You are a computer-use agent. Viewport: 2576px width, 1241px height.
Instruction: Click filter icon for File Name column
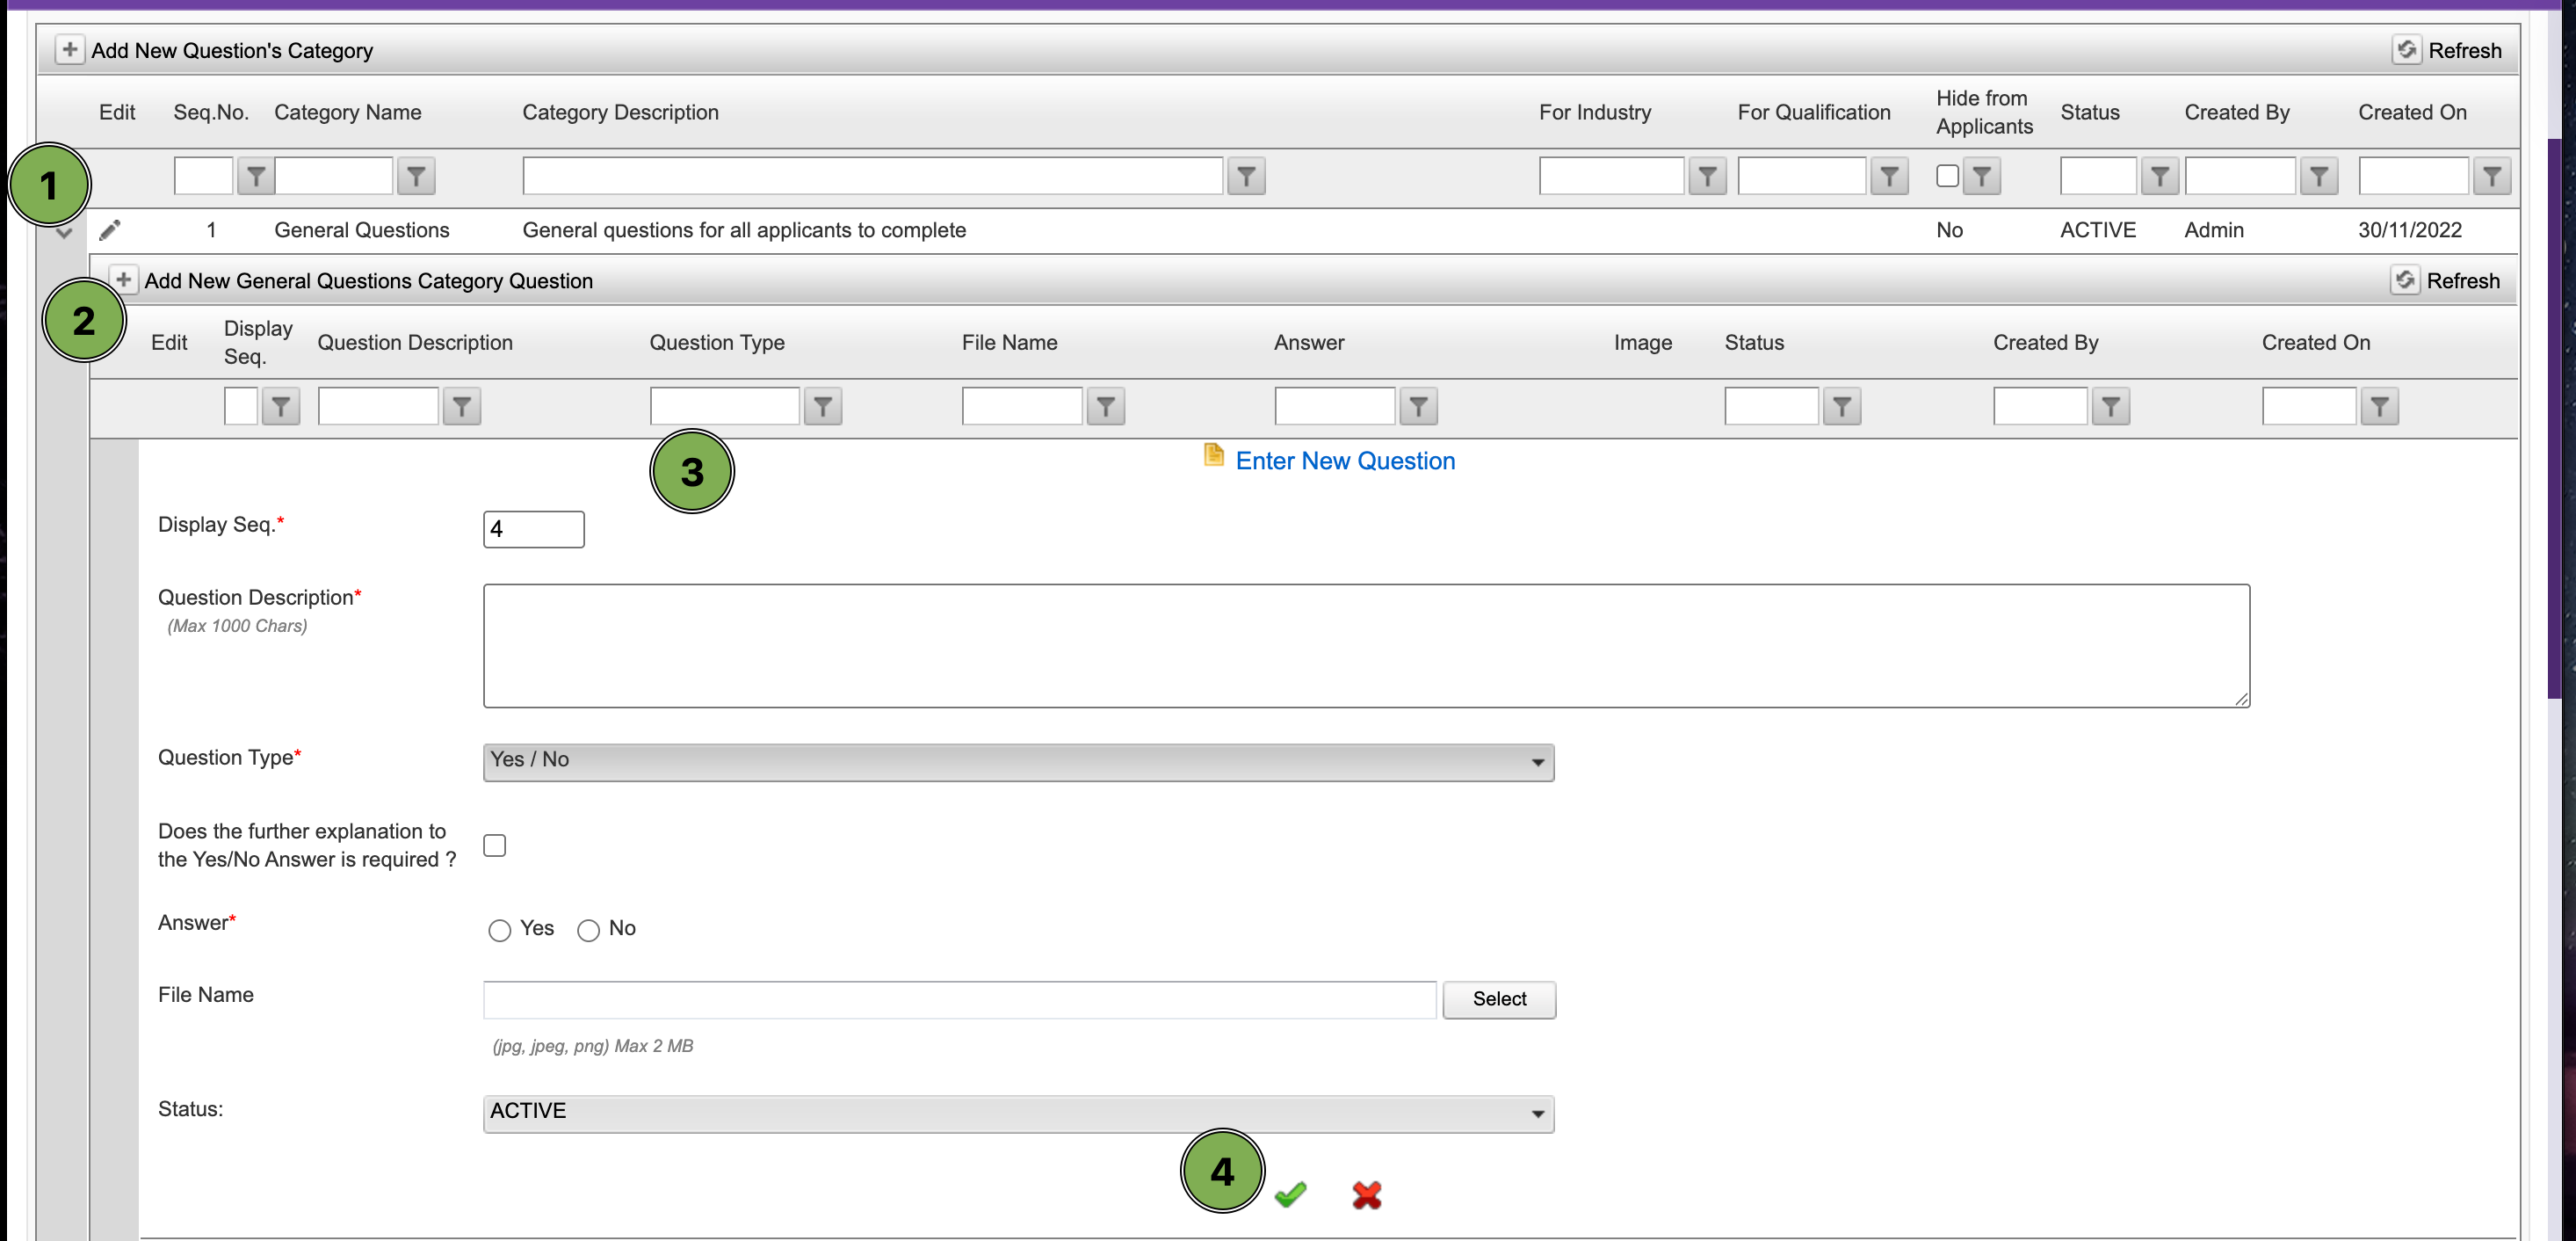[1106, 407]
